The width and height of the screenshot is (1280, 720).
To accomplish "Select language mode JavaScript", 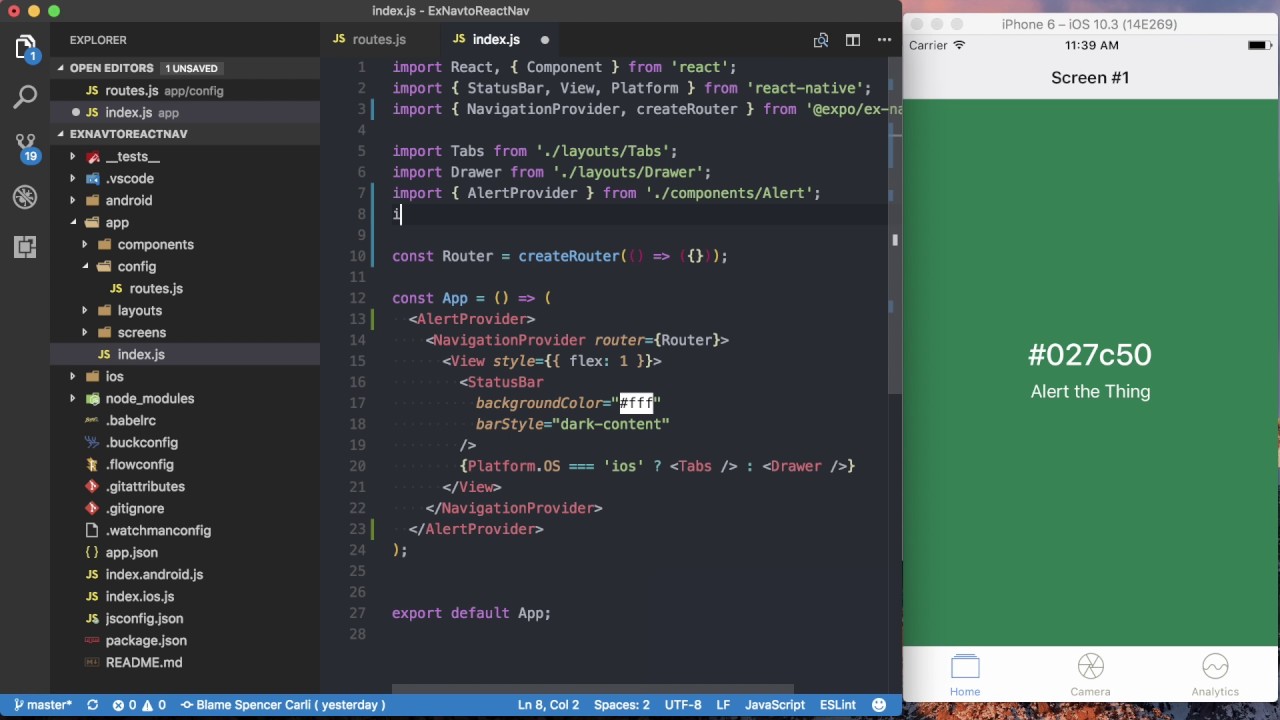I will (x=775, y=705).
